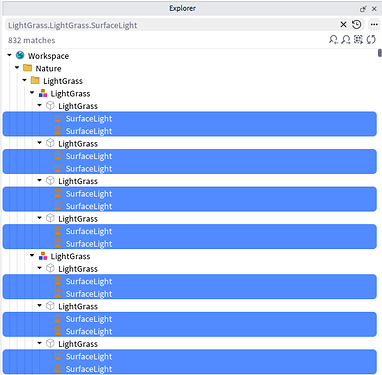382x375 pixels.
Task: Collapse the Workspace node
Action: point(10,55)
